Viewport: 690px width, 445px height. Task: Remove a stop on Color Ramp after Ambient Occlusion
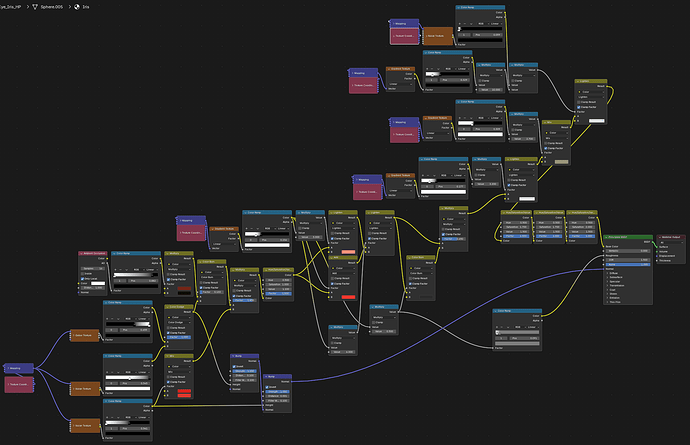click(121, 270)
